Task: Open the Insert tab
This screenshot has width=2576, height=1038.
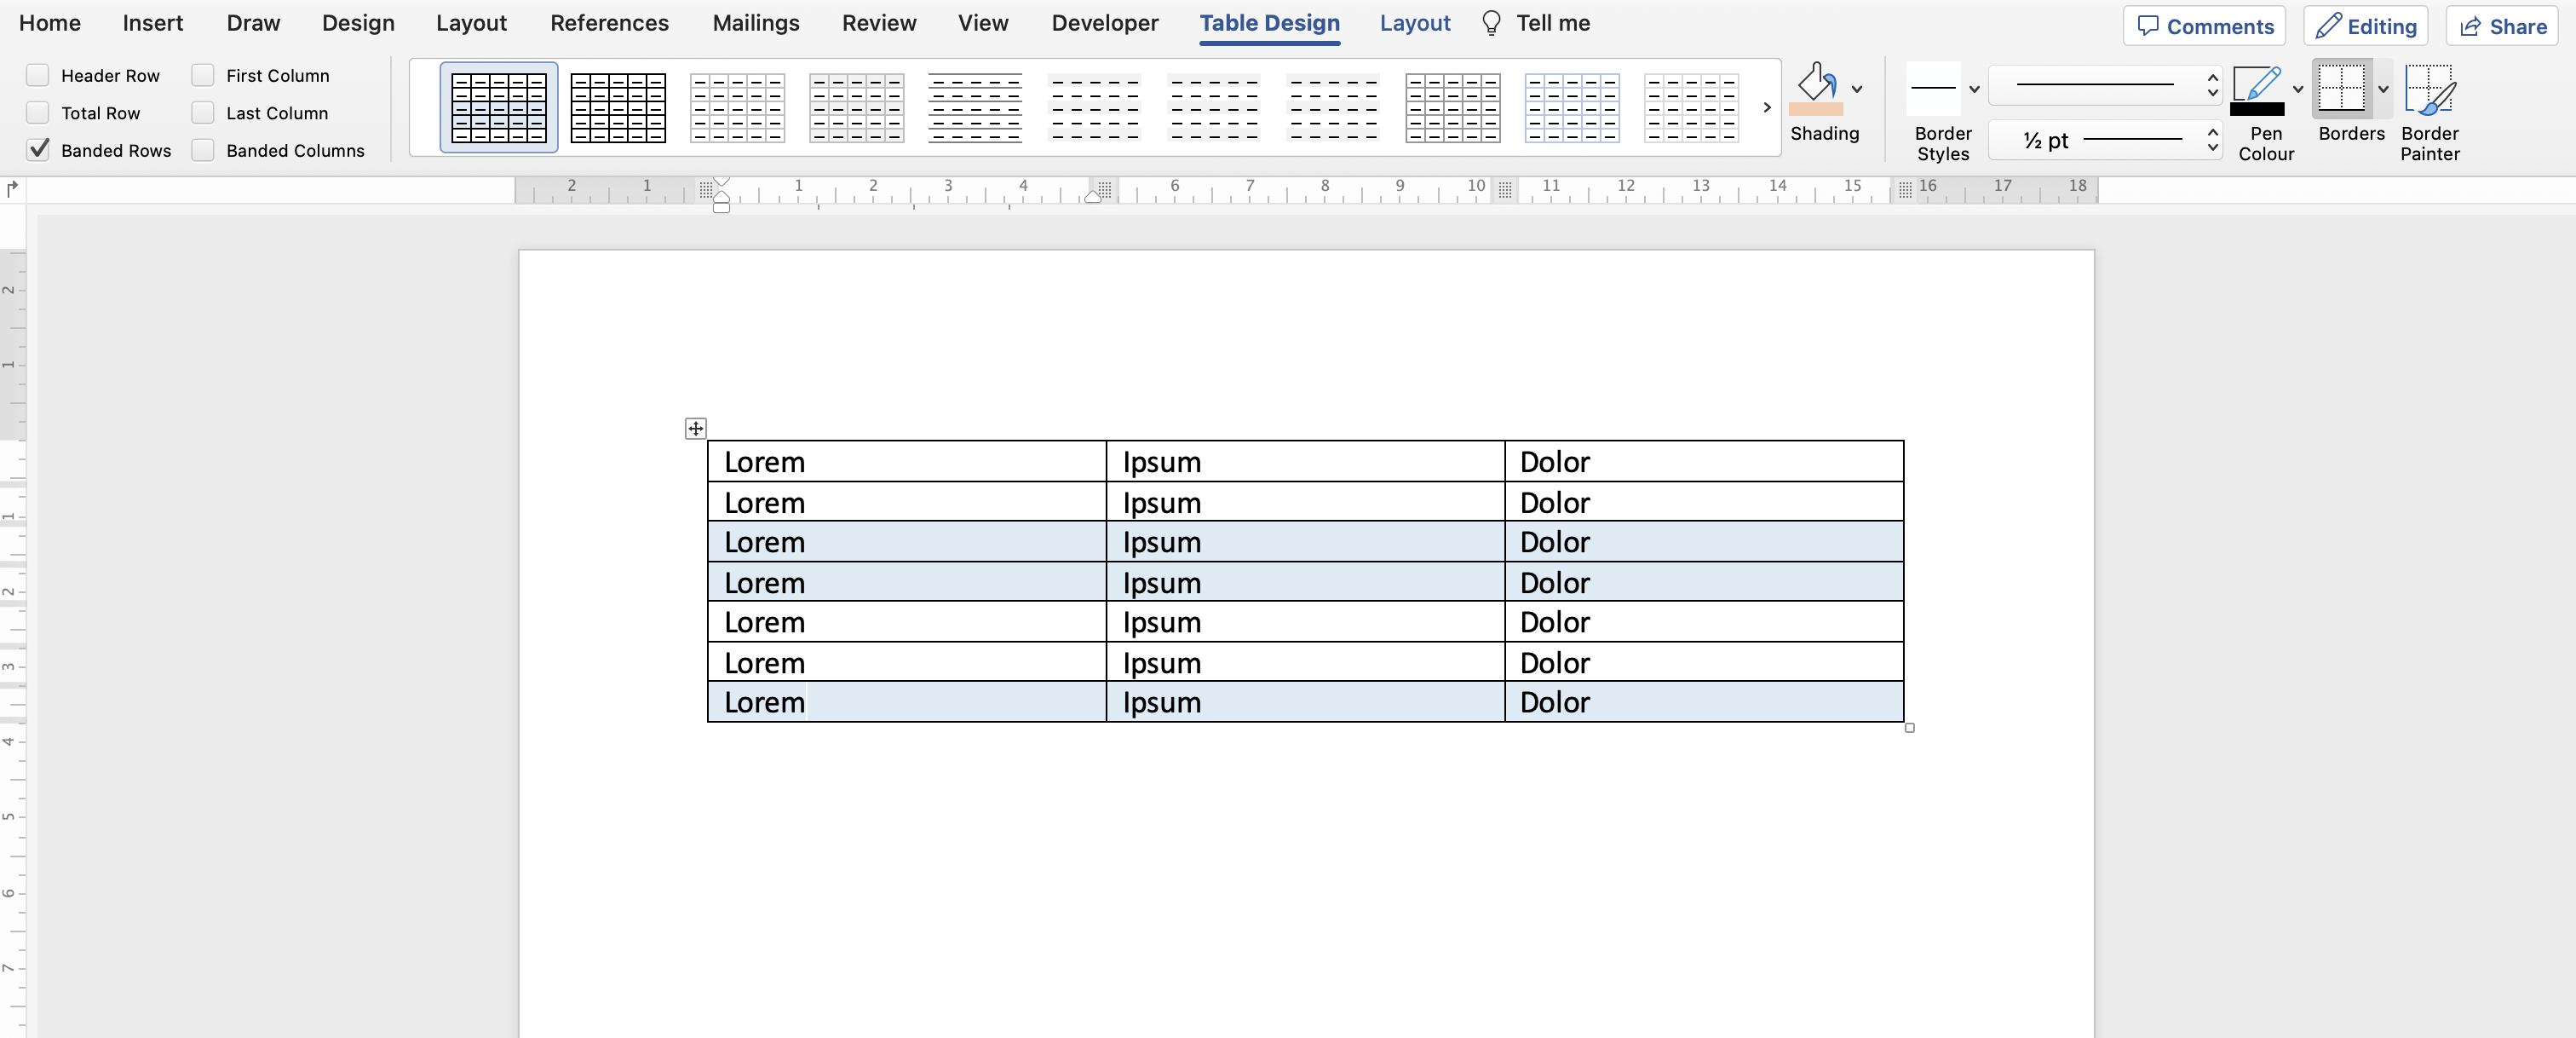Action: pyautogui.click(x=153, y=23)
